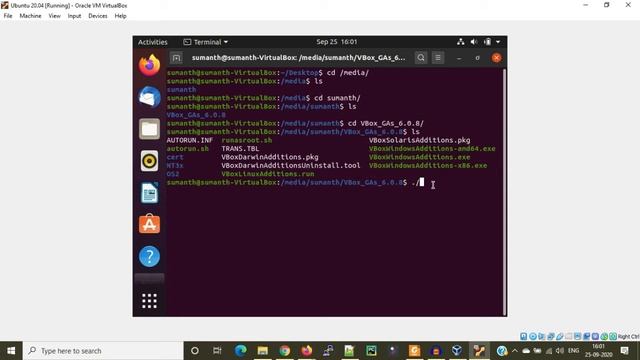Click the Cortana circle on taskbar
Image resolution: width=640 pixels, height=360 pixels.
[195, 351]
